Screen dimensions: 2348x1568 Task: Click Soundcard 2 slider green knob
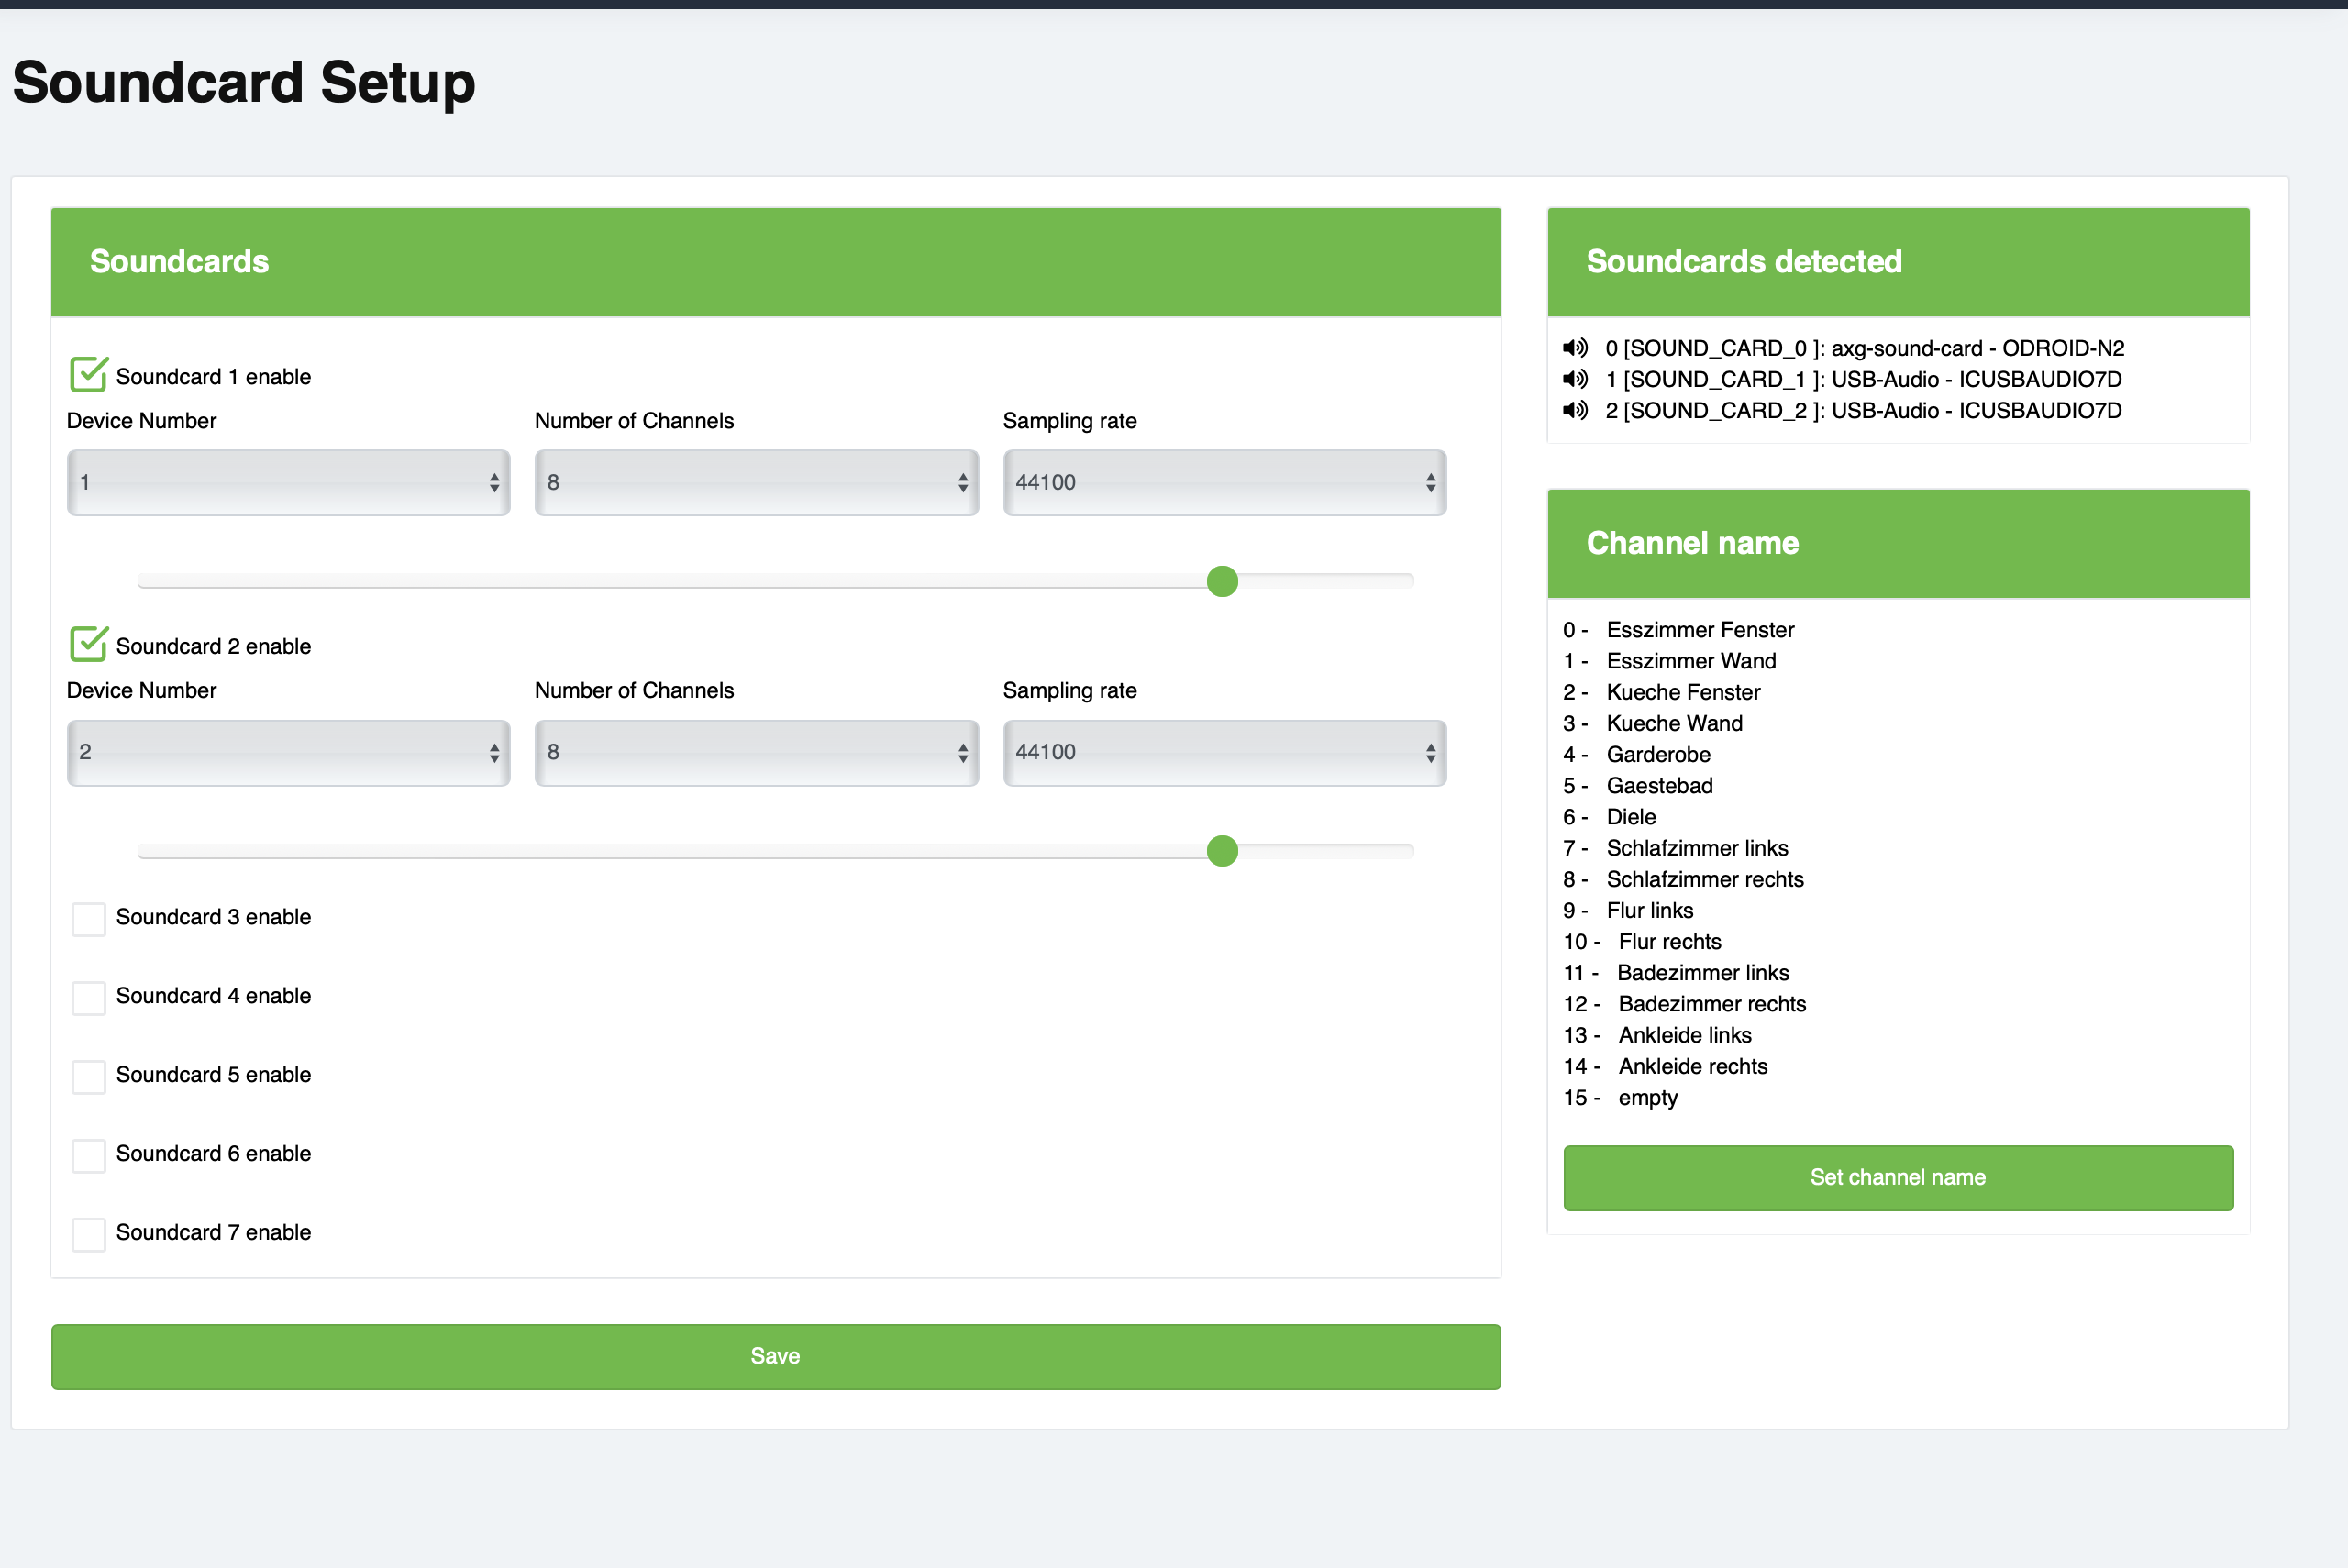pyautogui.click(x=1222, y=851)
